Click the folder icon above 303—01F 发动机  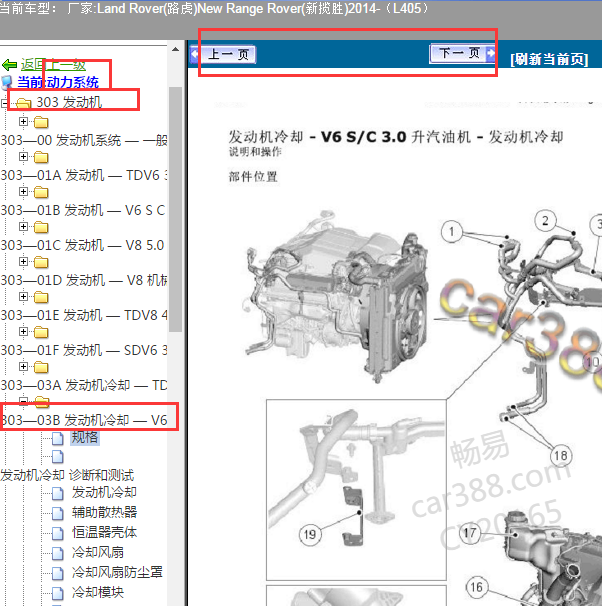(x=41, y=332)
